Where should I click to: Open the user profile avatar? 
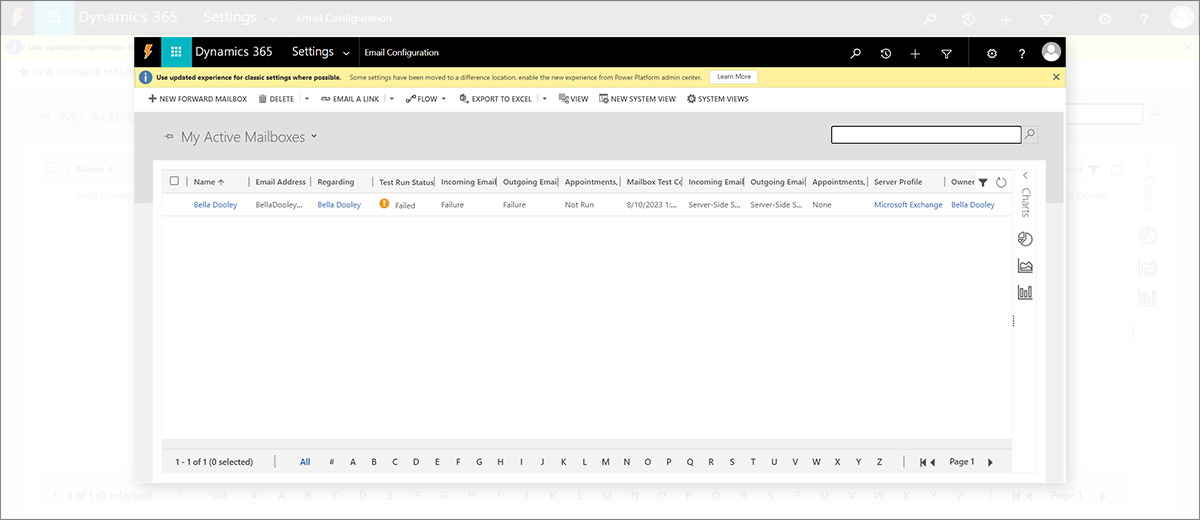[1051, 52]
